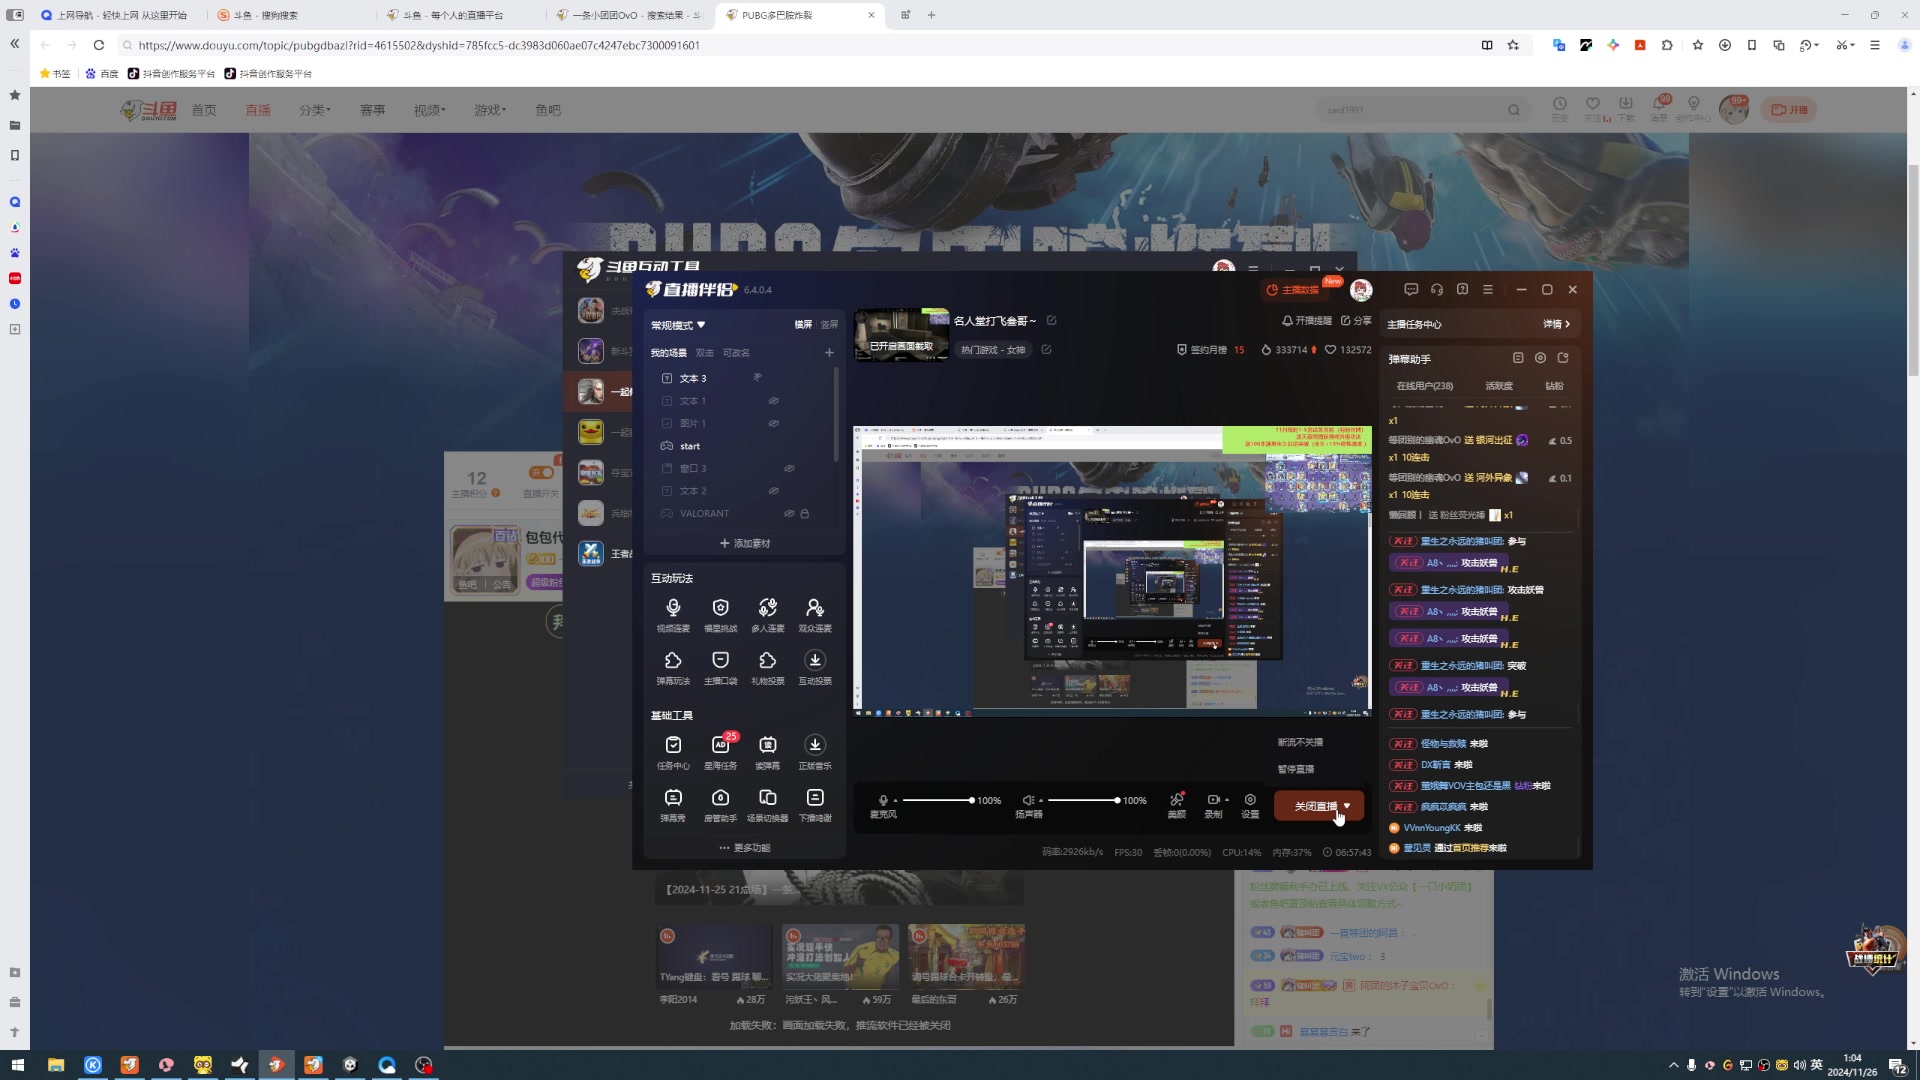Expand 麦克风 device arrow
This screenshot has height=1080, width=1920.
pos(895,801)
